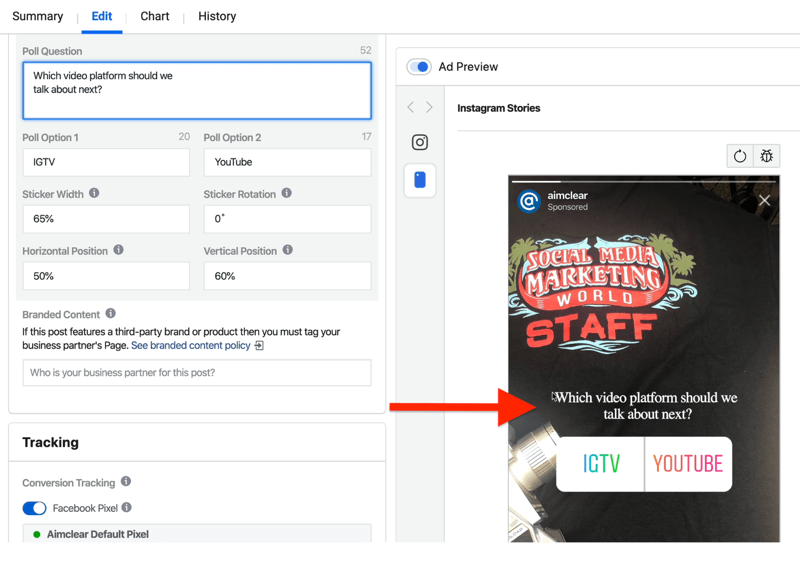Click the story progress bar in the preview
Screen dimensions: 800x565
(x=644, y=181)
